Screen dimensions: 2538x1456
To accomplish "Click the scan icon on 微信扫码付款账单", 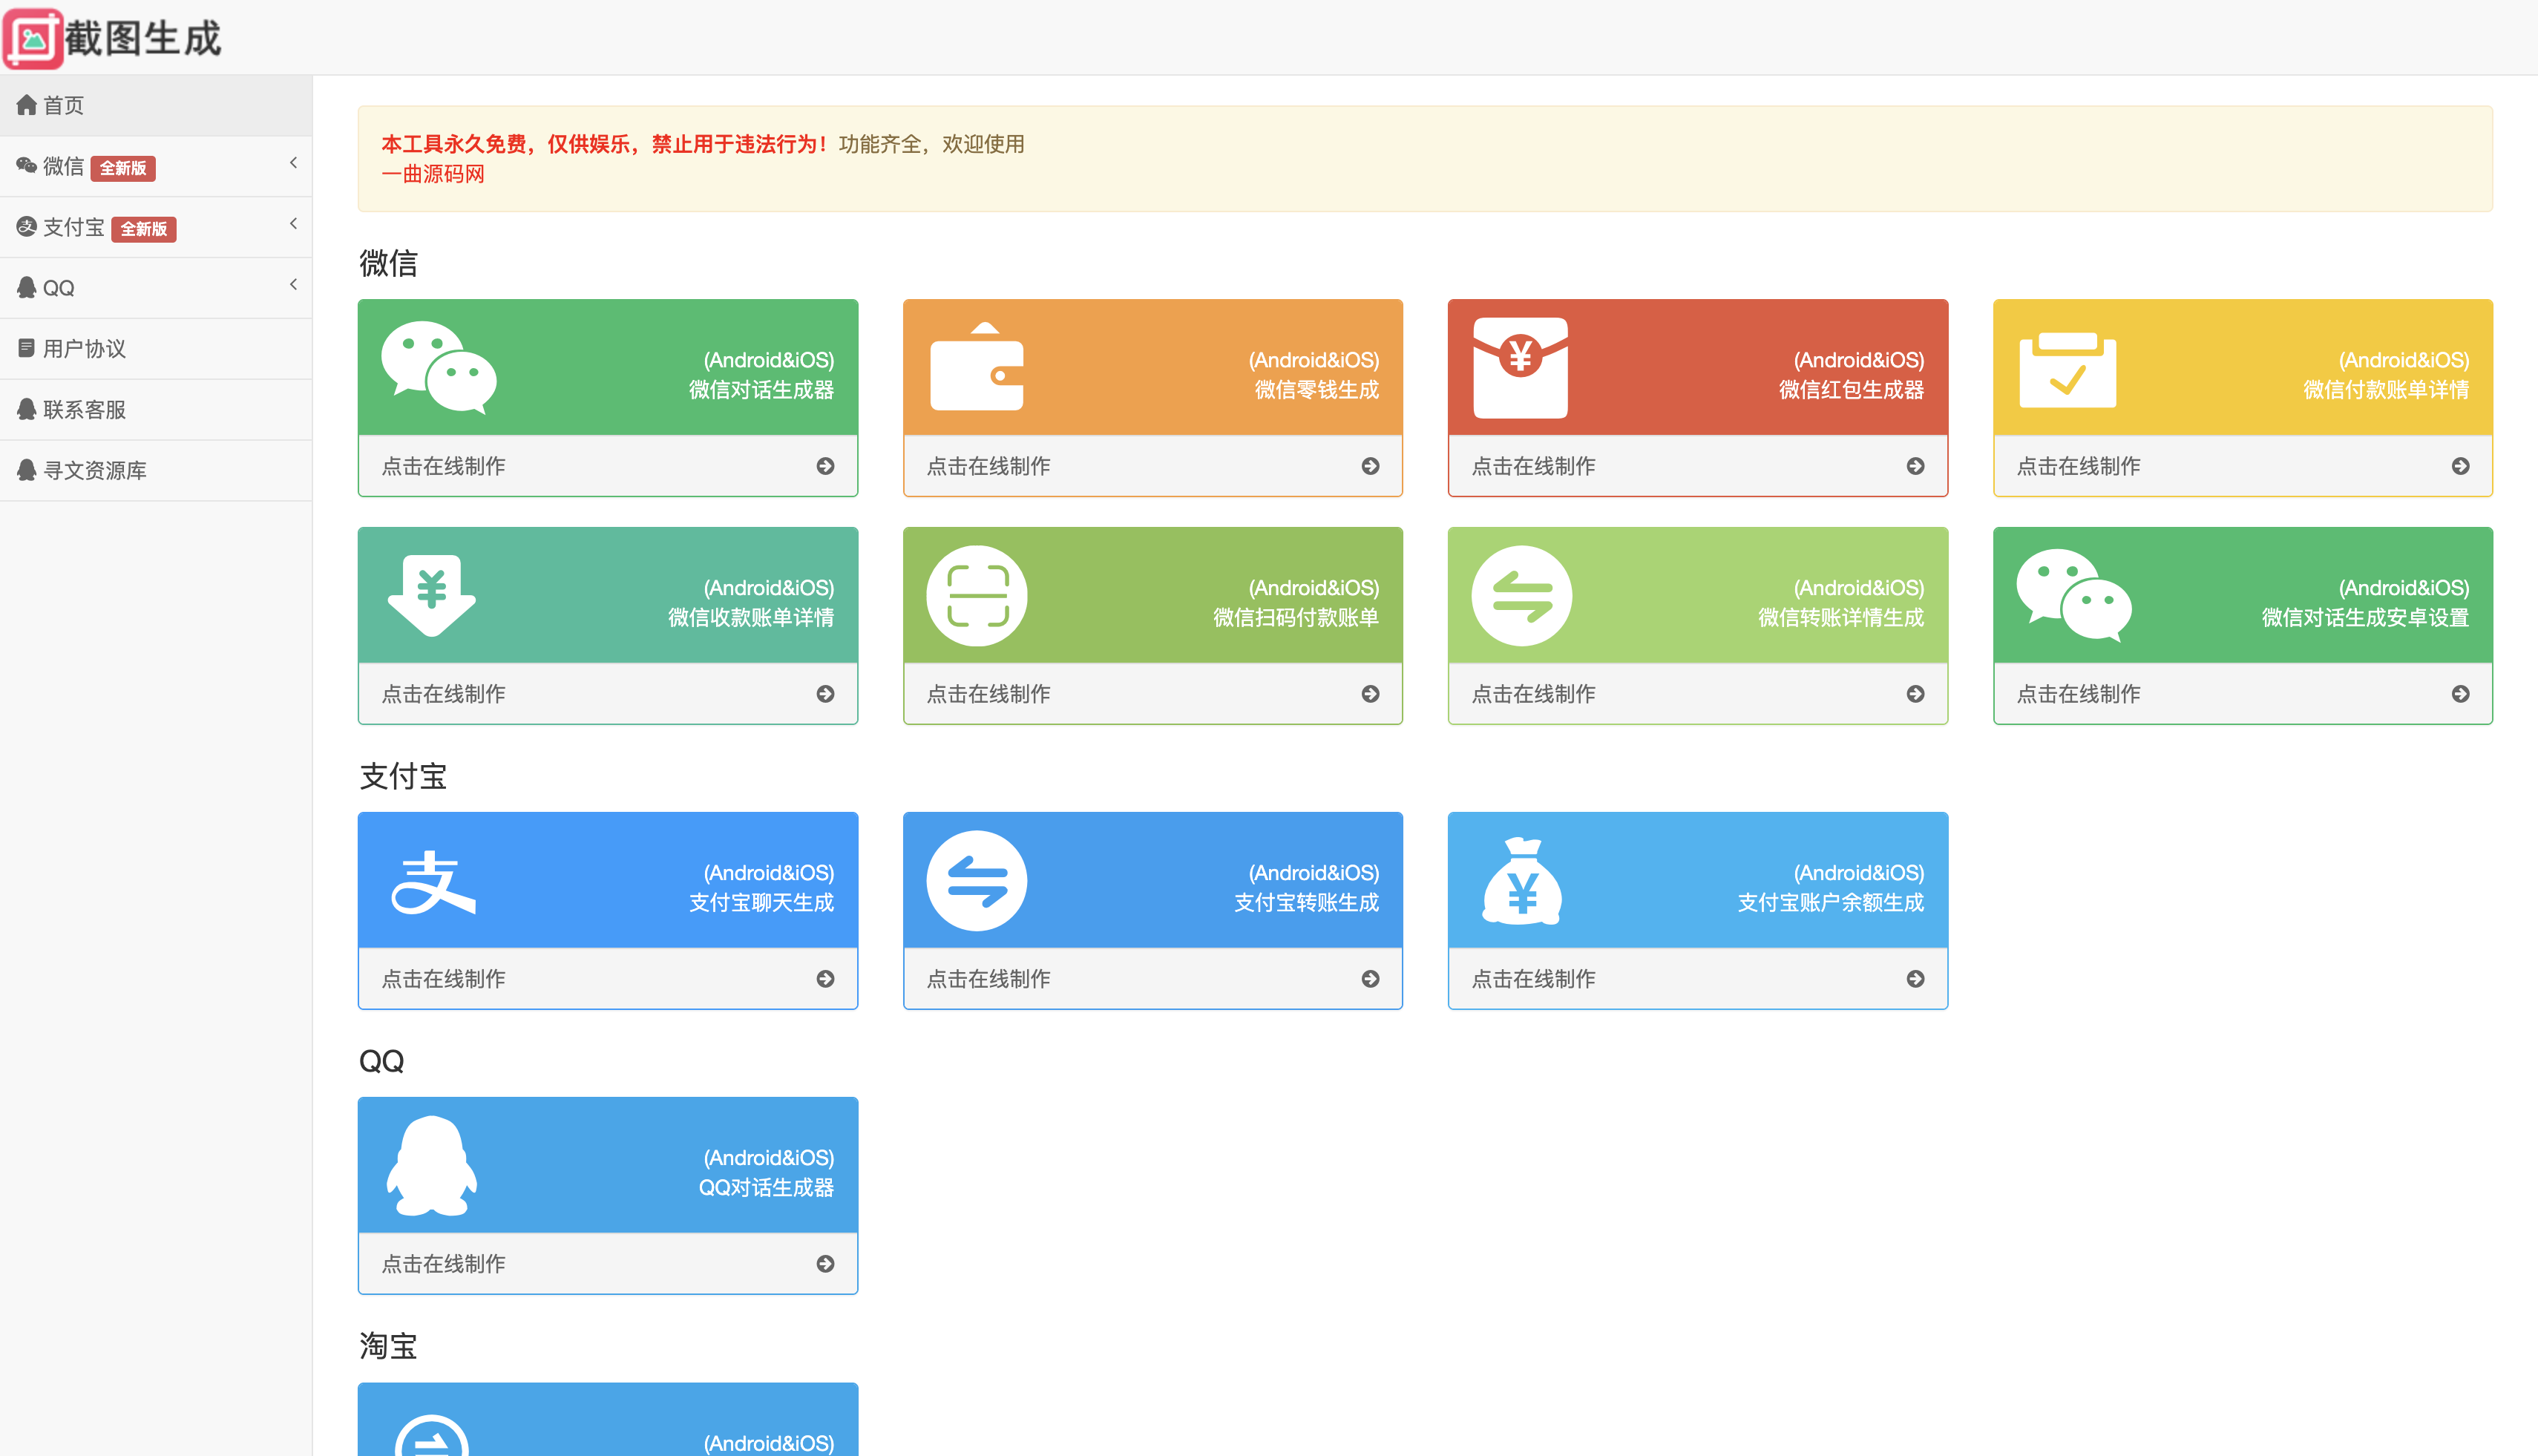I will pos(977,595).
